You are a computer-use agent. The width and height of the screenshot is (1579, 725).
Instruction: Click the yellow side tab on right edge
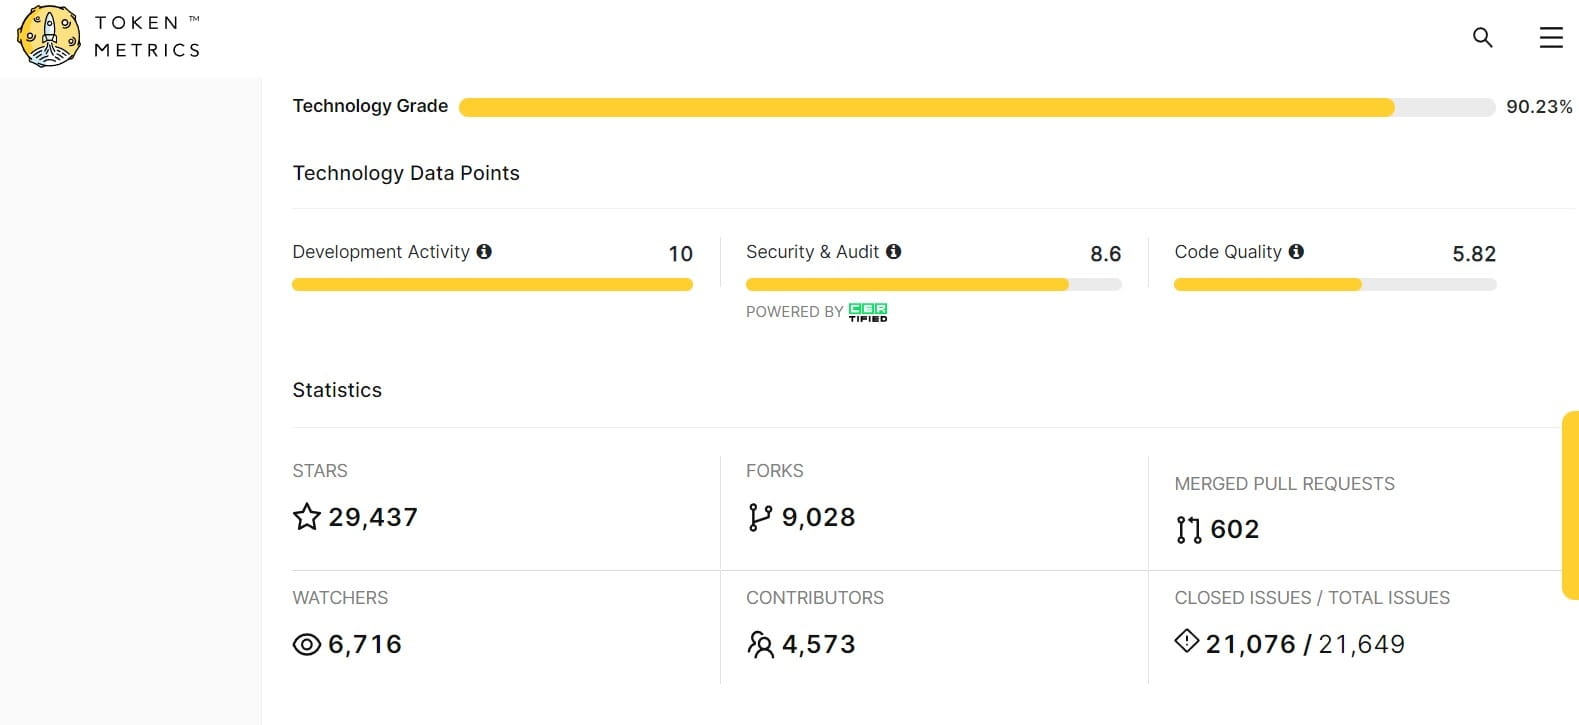click(1570, 505)
